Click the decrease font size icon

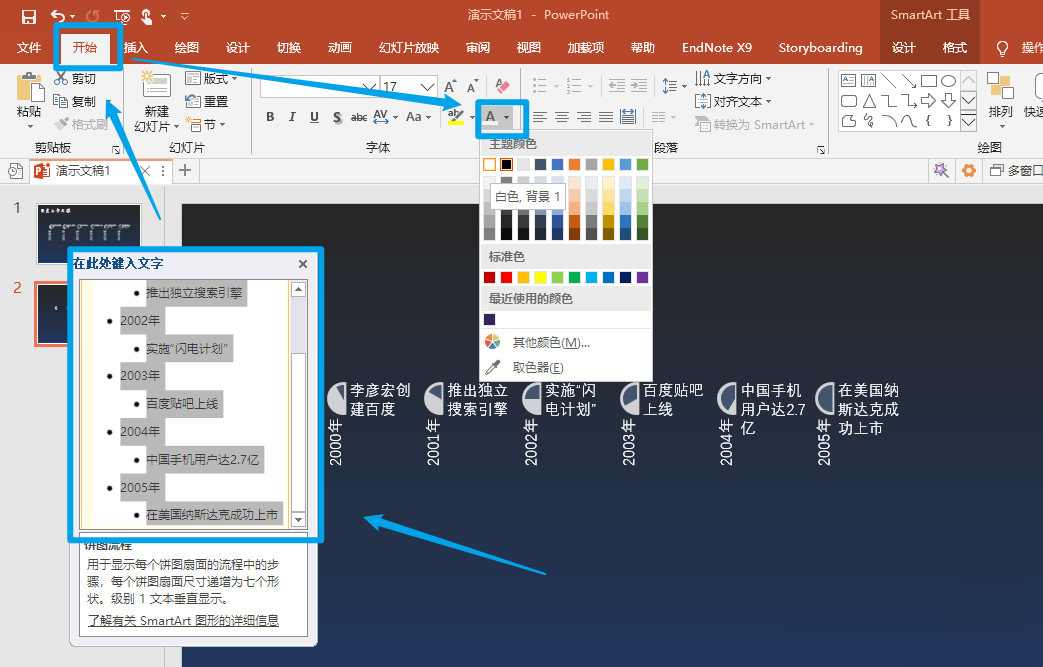[x=472, y=86]
